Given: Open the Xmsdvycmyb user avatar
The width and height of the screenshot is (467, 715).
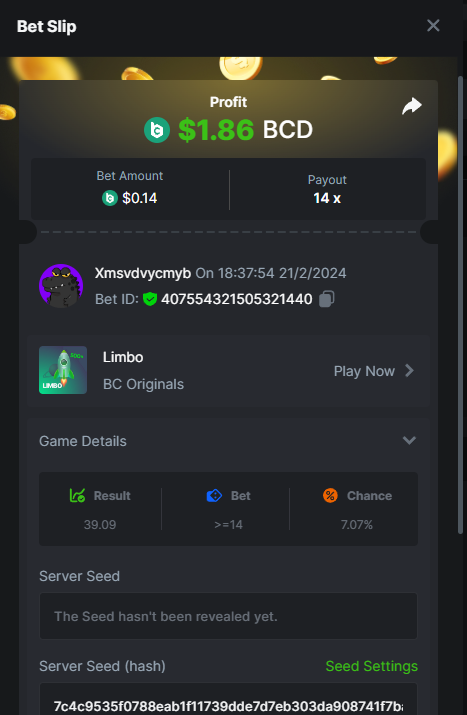Looking at the screenshot, I should 61,286.
